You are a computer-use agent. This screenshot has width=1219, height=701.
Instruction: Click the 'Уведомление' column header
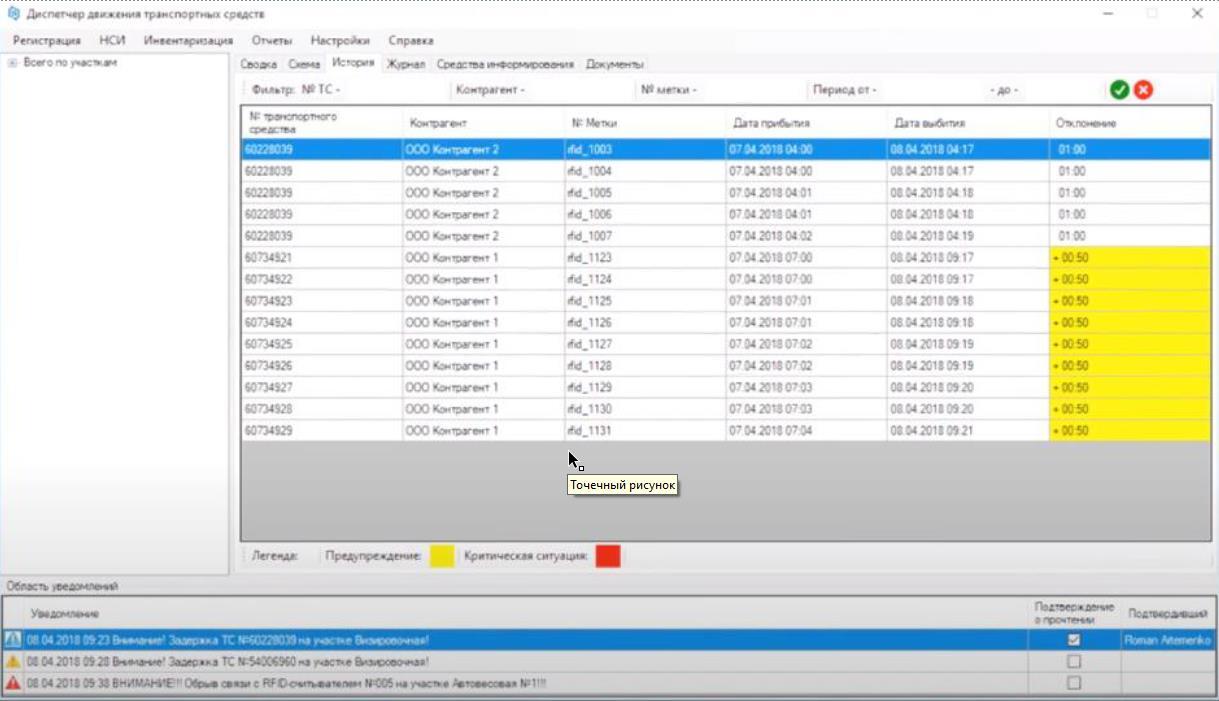tap(524, 612)
